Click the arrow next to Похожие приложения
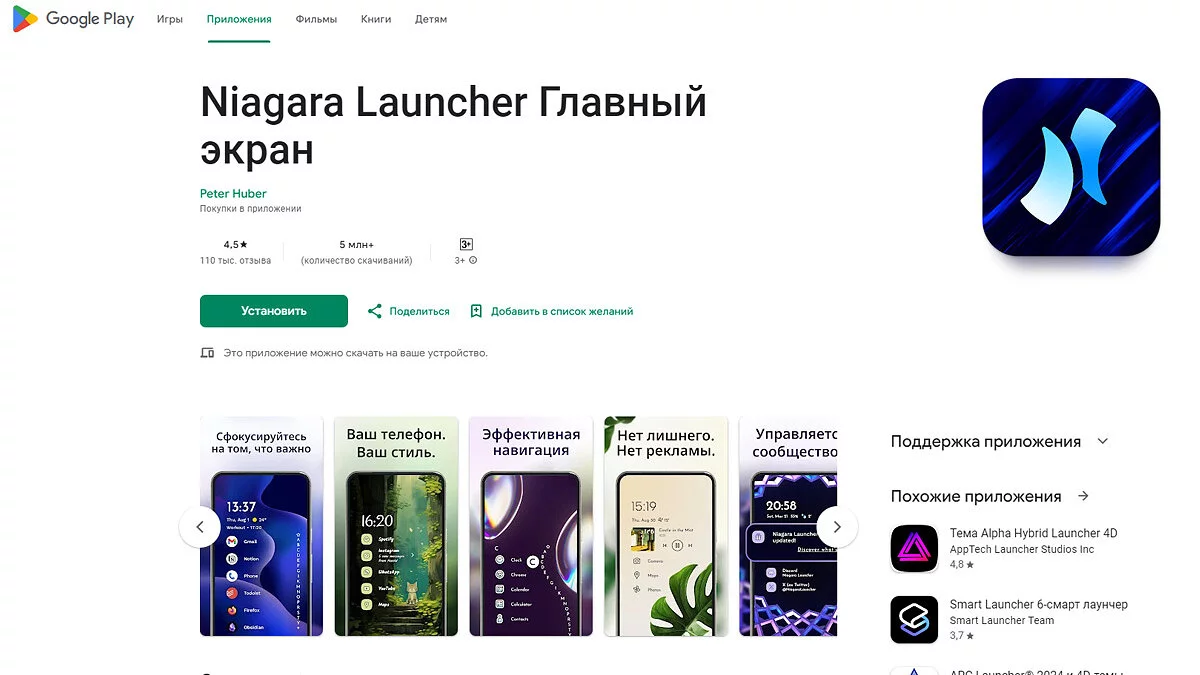 (1083, 496)
